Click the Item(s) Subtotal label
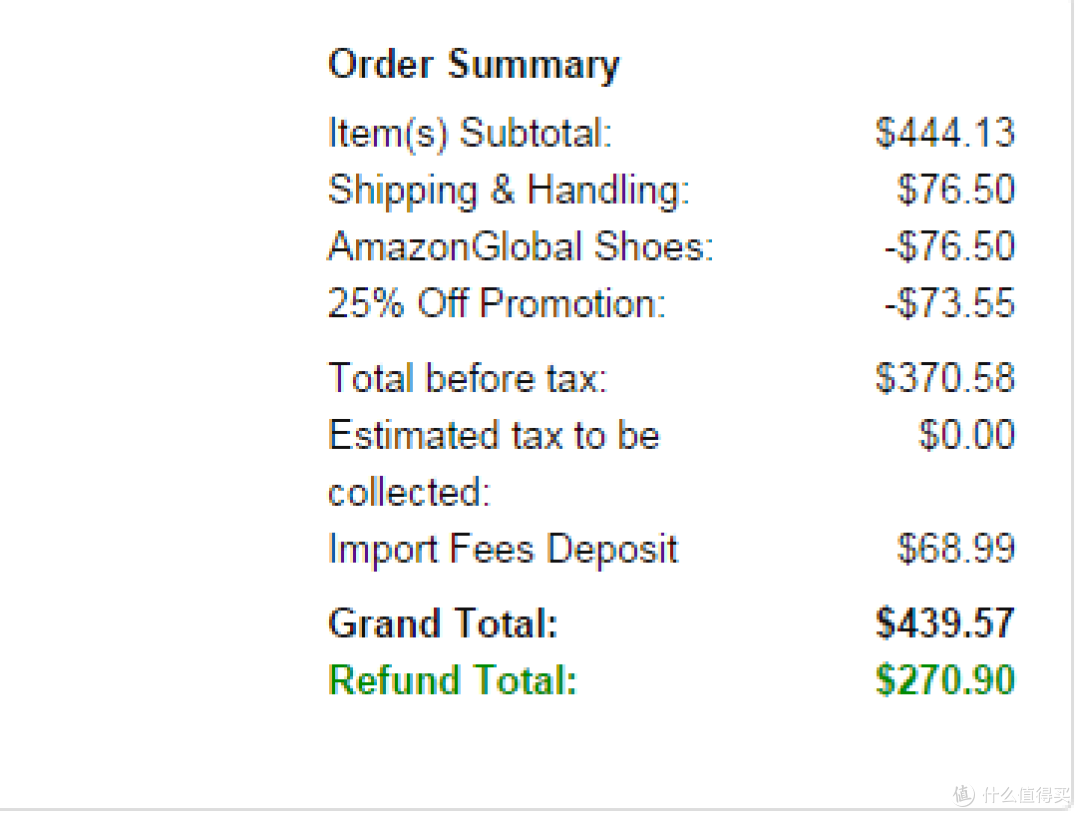Screen dimensions: 1080x817 (x=470, y=132)
